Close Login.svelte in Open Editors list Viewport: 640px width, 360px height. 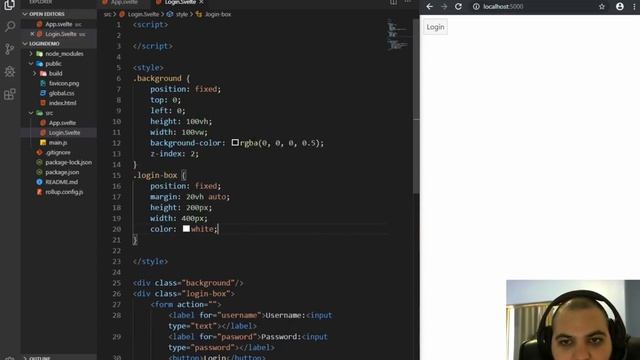pos(32,34)
